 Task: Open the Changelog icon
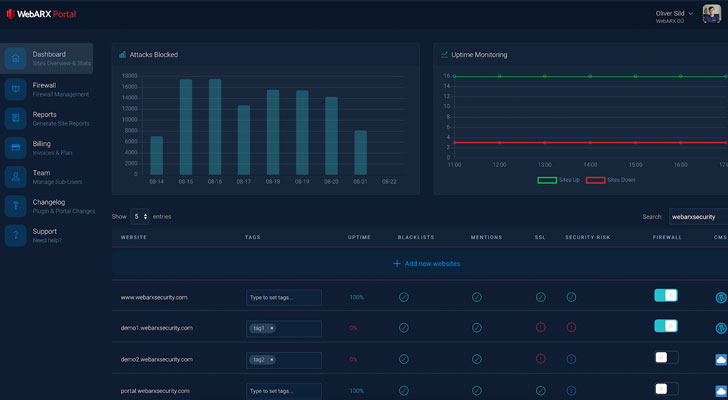(15, 206)
